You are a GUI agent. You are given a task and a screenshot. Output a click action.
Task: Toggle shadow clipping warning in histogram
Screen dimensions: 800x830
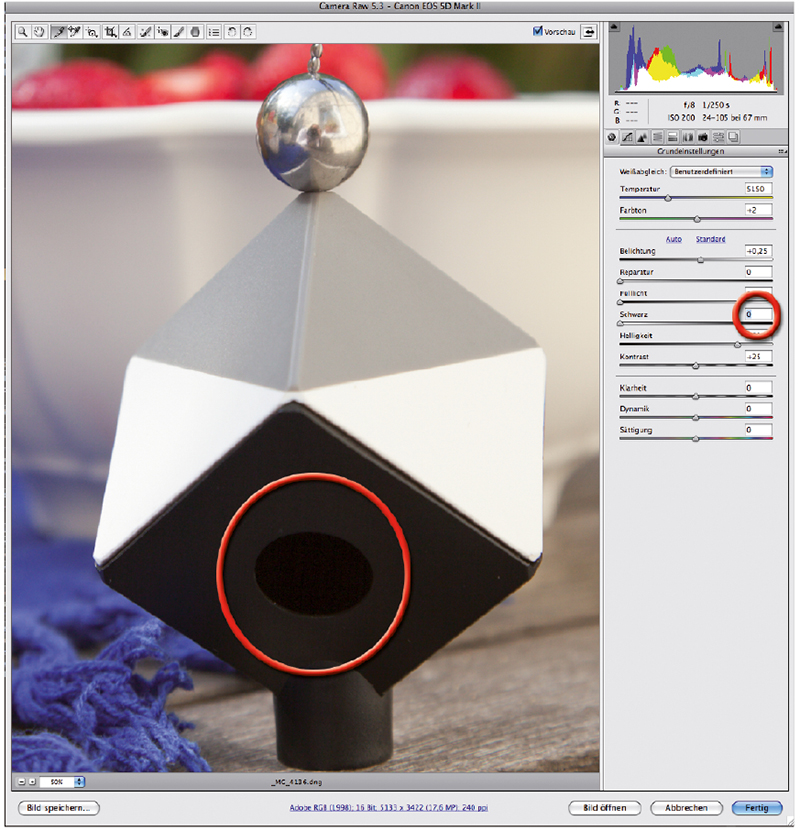(614, 26)
